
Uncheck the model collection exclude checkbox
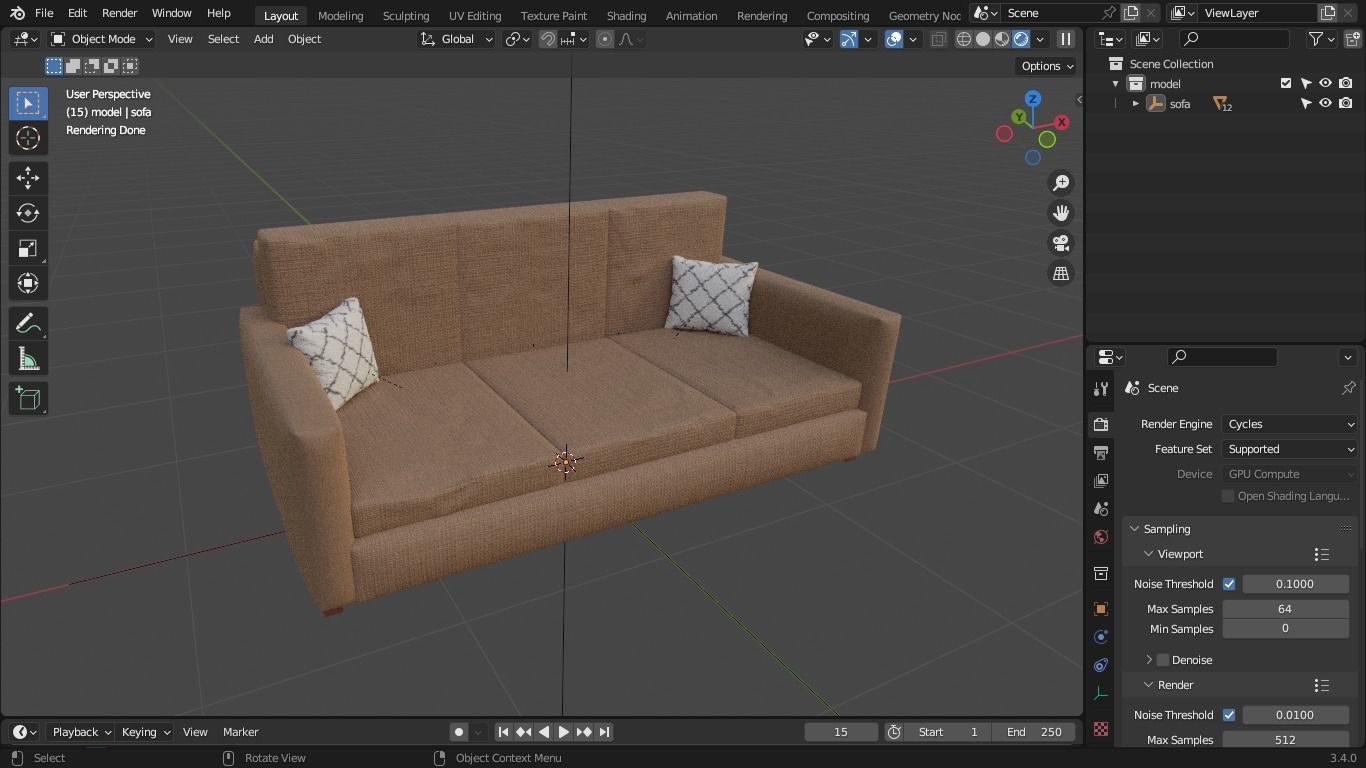[1286, 83]
